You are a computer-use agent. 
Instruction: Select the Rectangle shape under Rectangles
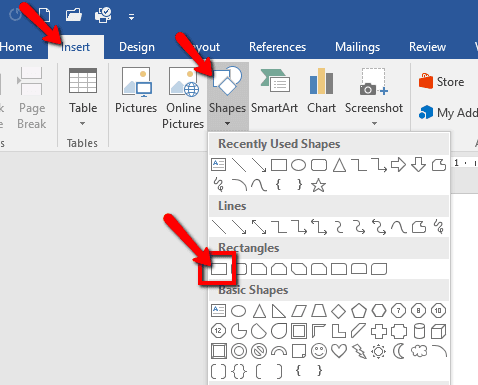point(219,269)
